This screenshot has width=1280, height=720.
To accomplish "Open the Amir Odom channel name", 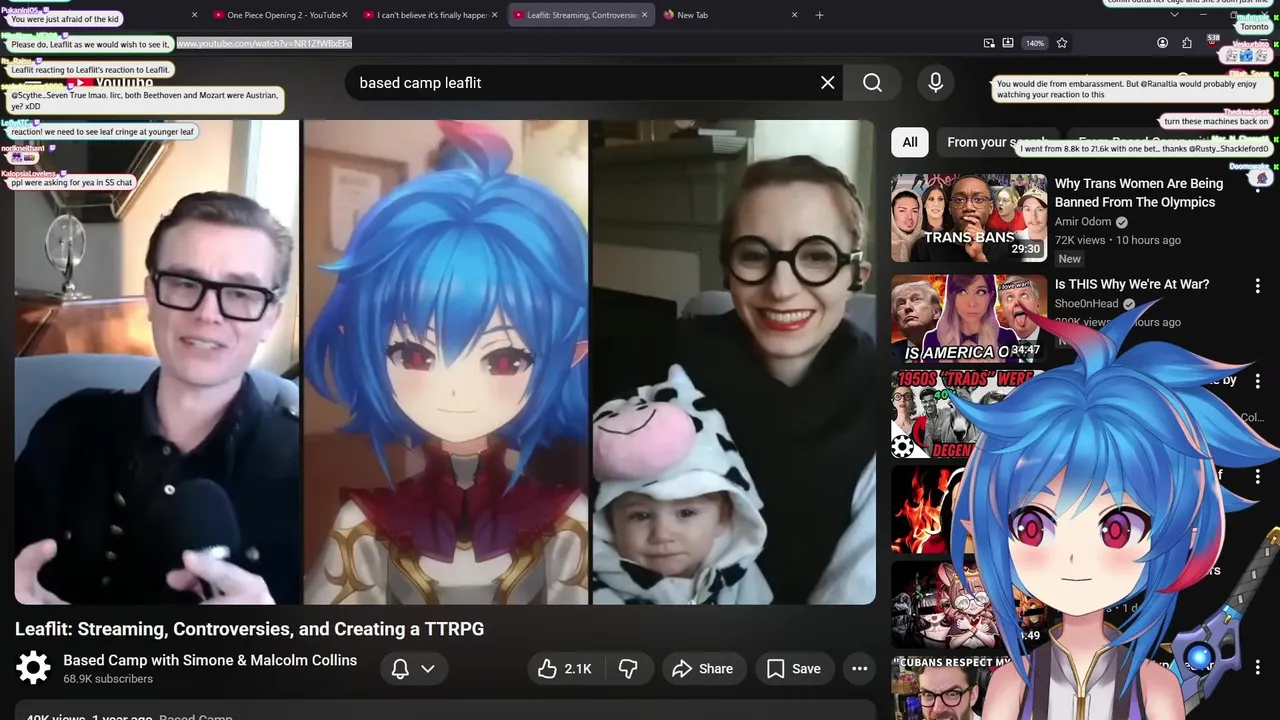I will [x=1083, y=222].
